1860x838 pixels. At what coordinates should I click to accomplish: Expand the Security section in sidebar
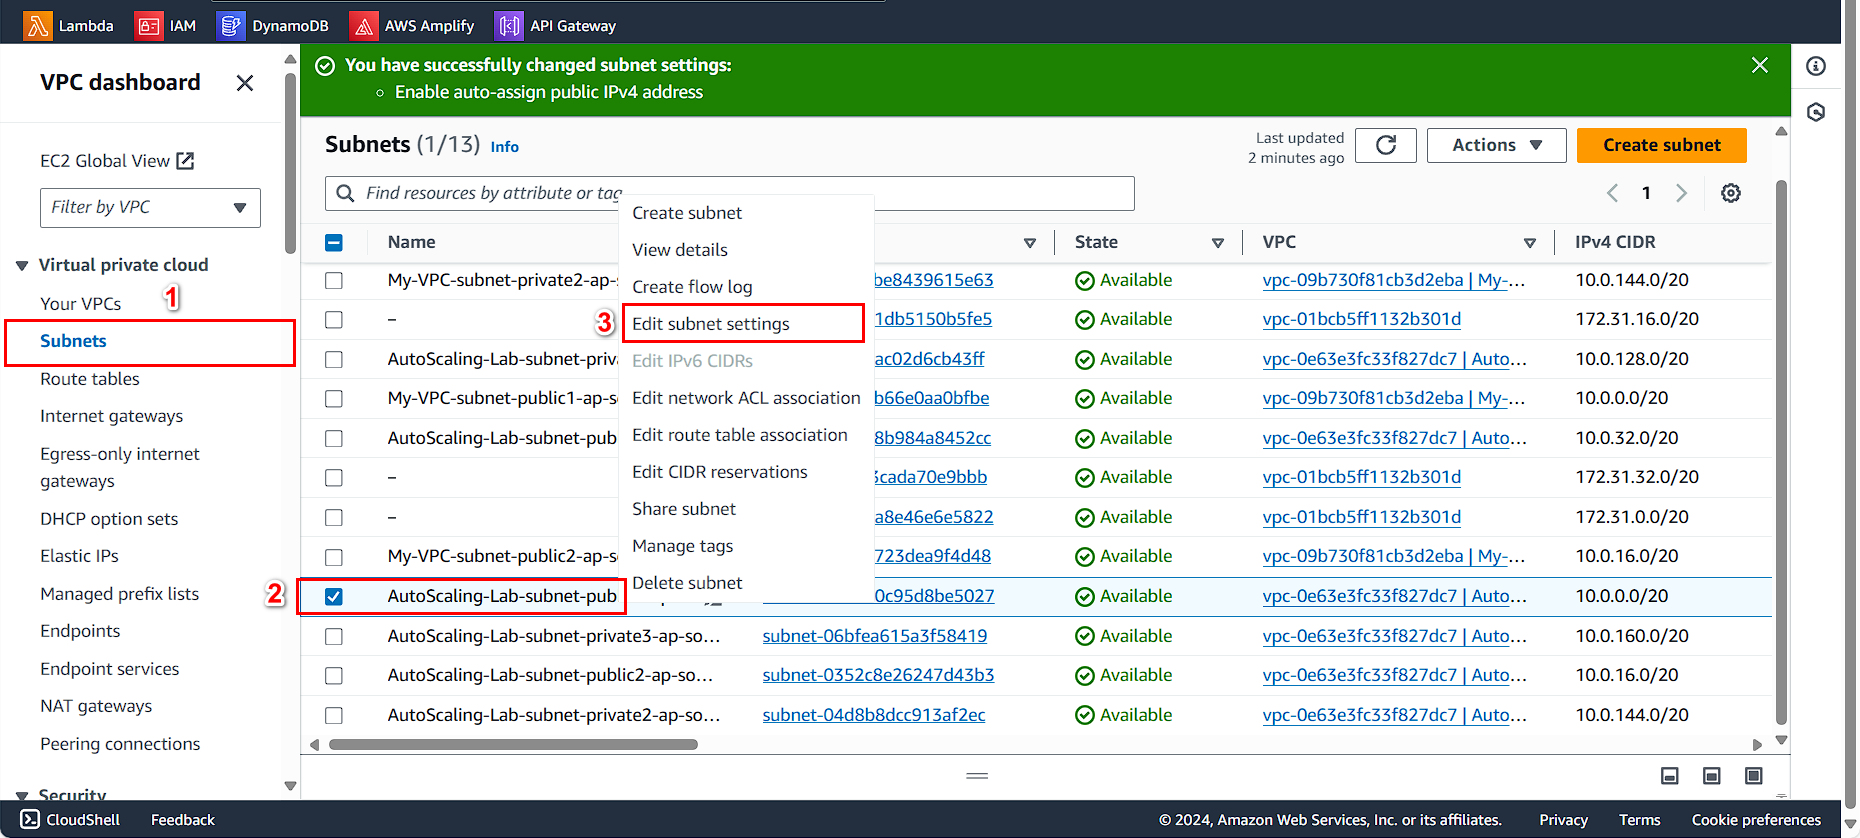22,796
